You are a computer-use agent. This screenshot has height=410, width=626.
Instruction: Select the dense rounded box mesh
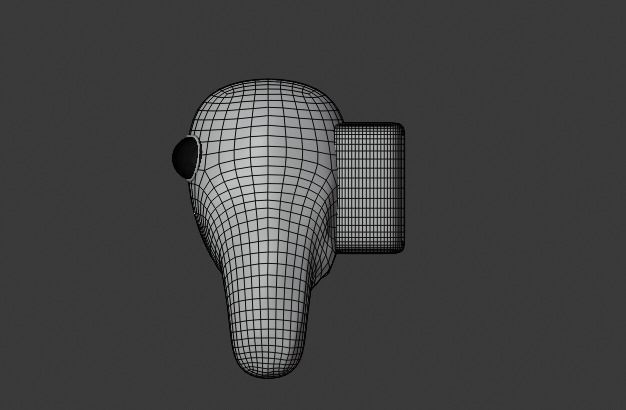[x=369, y=188]
